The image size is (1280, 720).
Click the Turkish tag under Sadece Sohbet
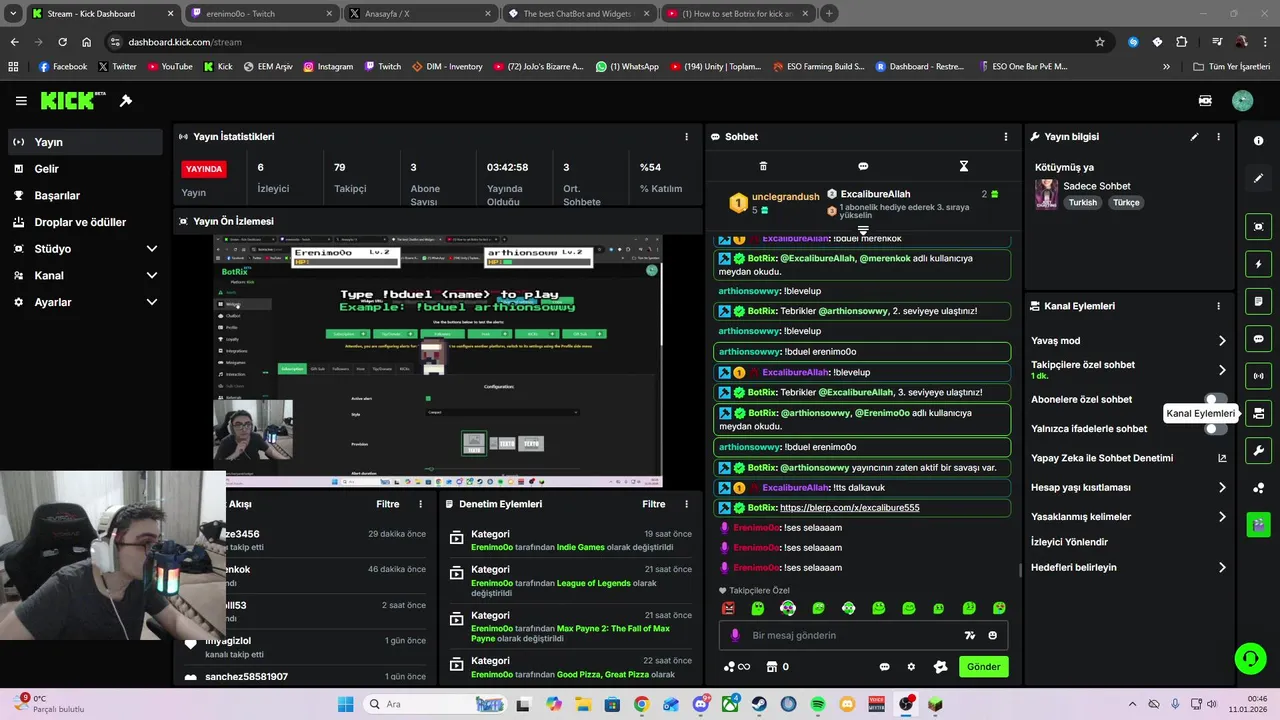coord(1082,202)
